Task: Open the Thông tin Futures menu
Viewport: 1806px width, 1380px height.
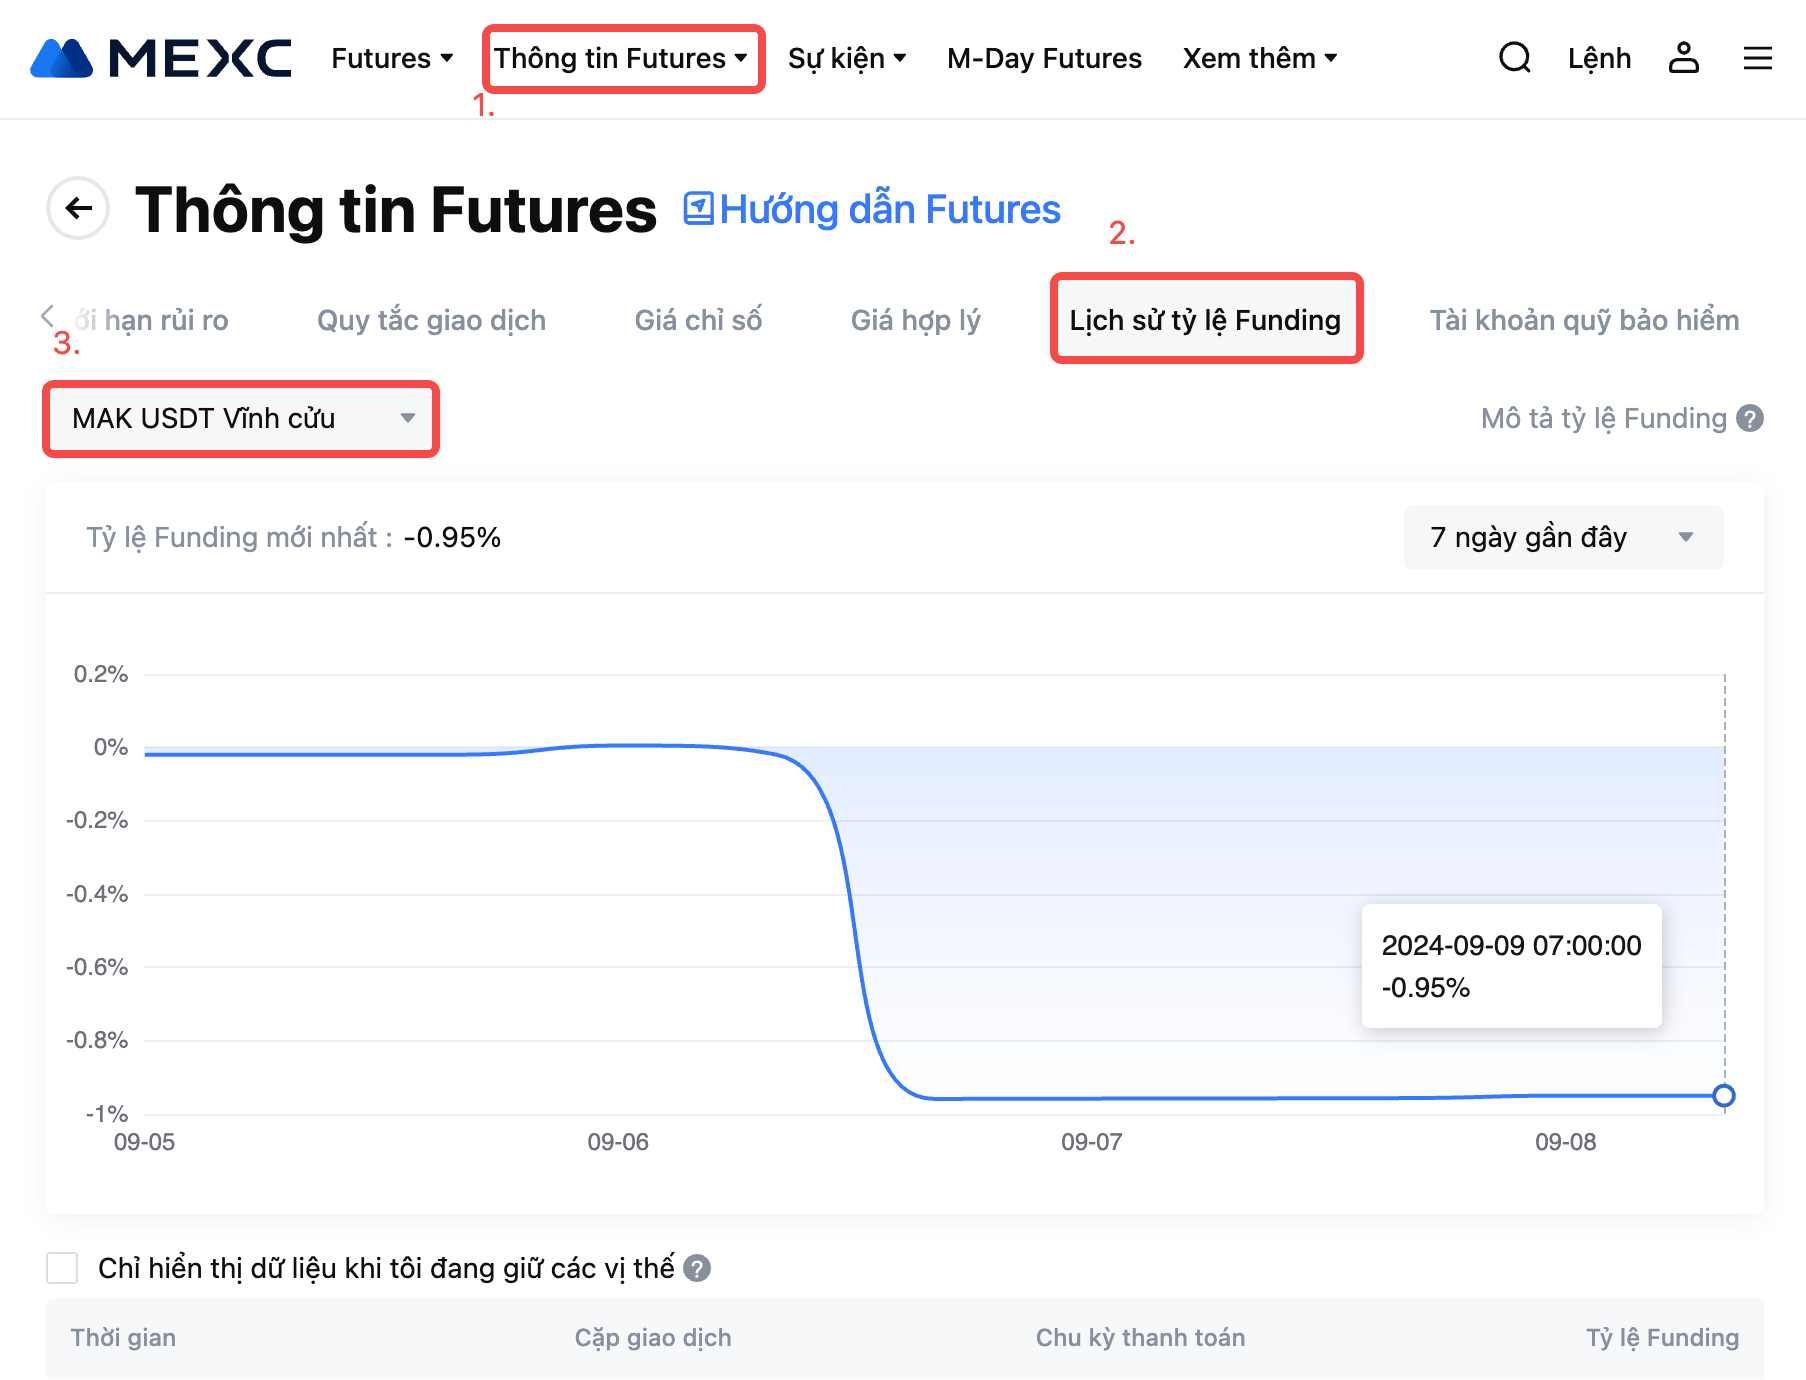Action: pos(621,58)
